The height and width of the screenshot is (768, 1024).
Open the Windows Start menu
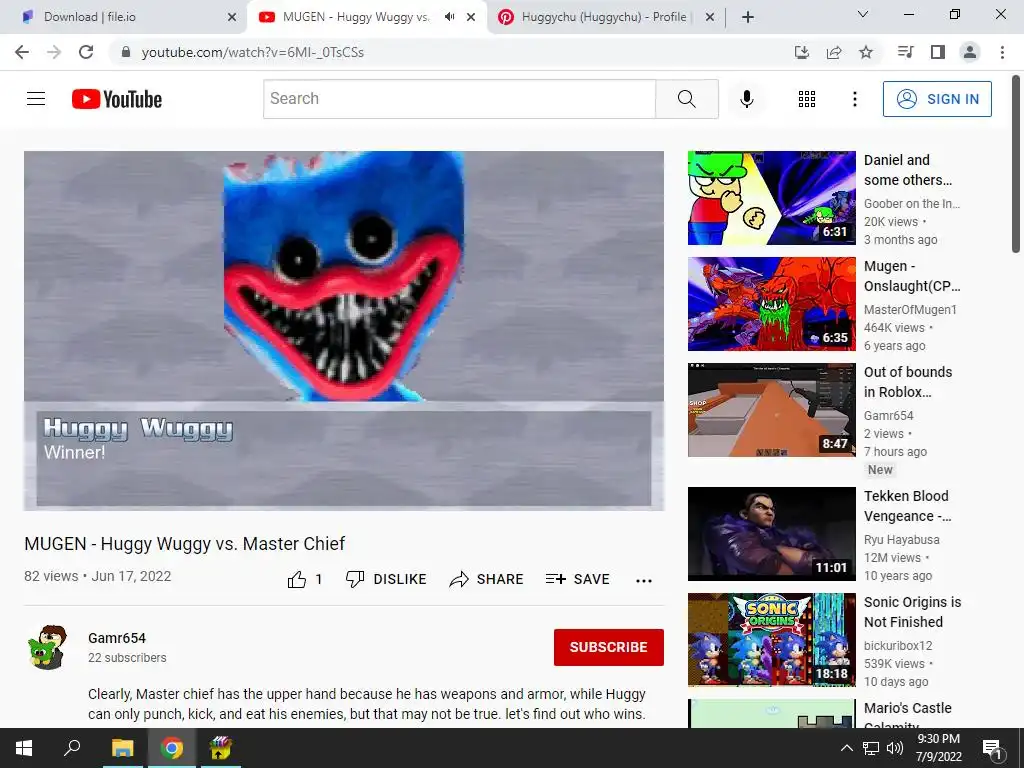pyautogui.click(x=24, y=748)
